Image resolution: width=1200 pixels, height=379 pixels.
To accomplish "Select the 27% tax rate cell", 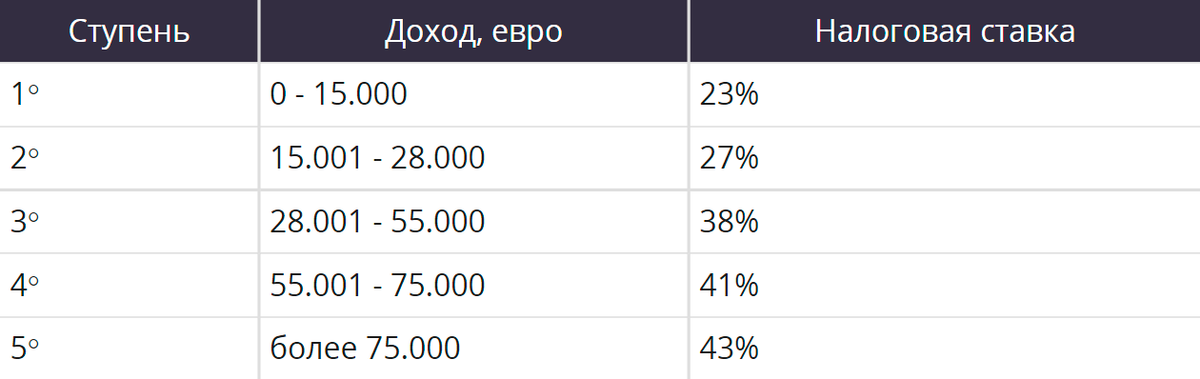I will (945, 158).
